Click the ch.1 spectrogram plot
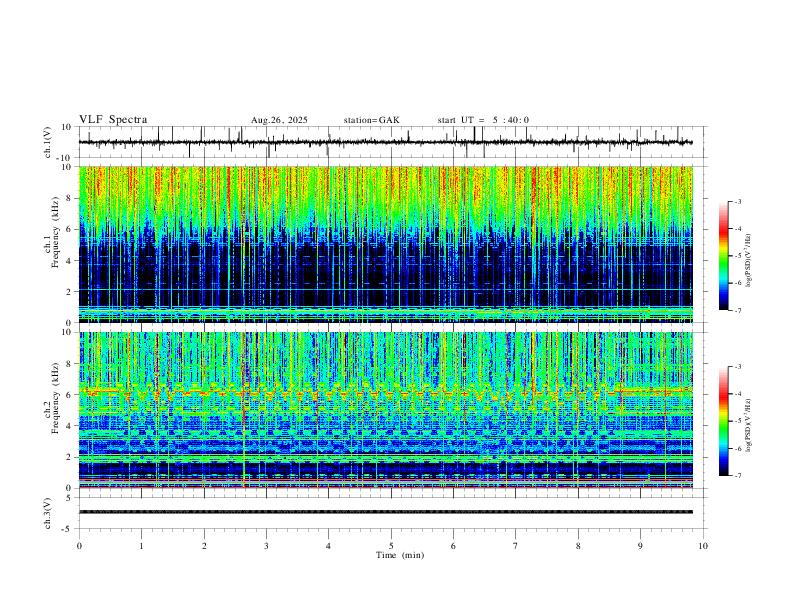792x612 pixels. [x=385, y=244]
